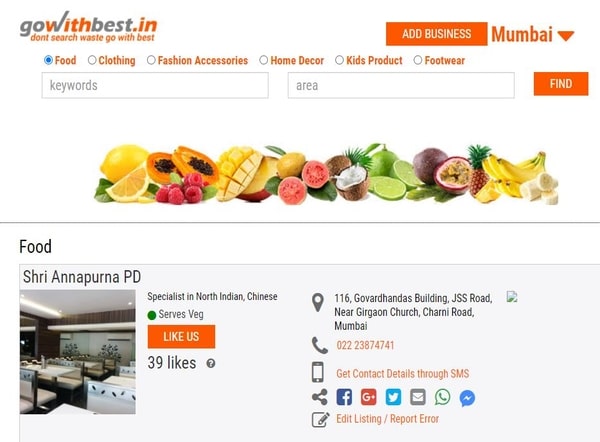Click the orange FIND button
Screen dimensions: 600x442
(561, 84)
